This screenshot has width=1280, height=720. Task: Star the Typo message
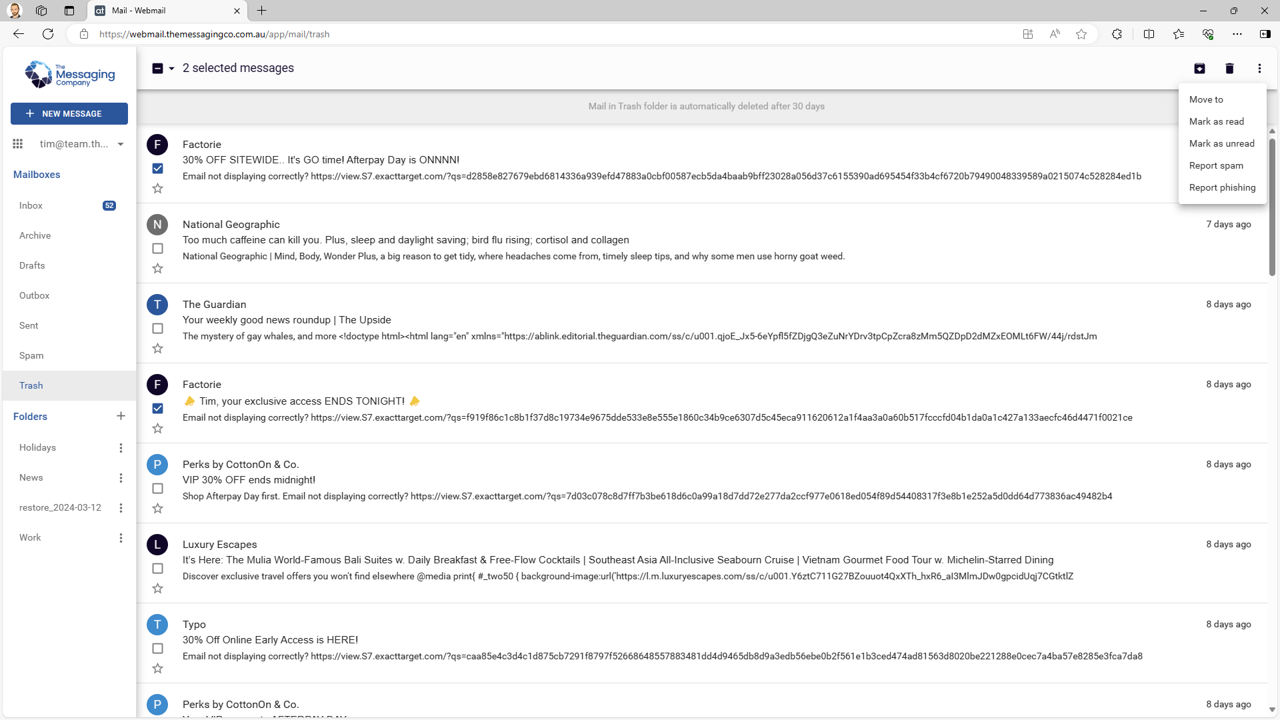[x=157, y=668]
